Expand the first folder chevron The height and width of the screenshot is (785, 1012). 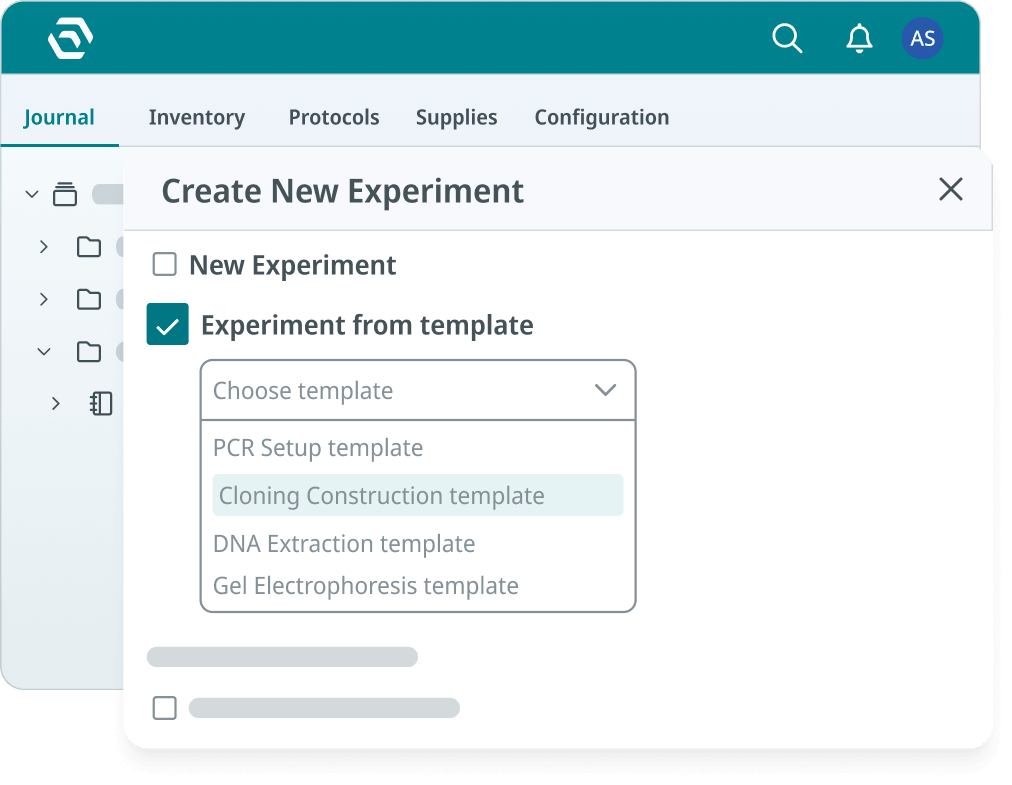pyautogui.click(x=44, y=247)
